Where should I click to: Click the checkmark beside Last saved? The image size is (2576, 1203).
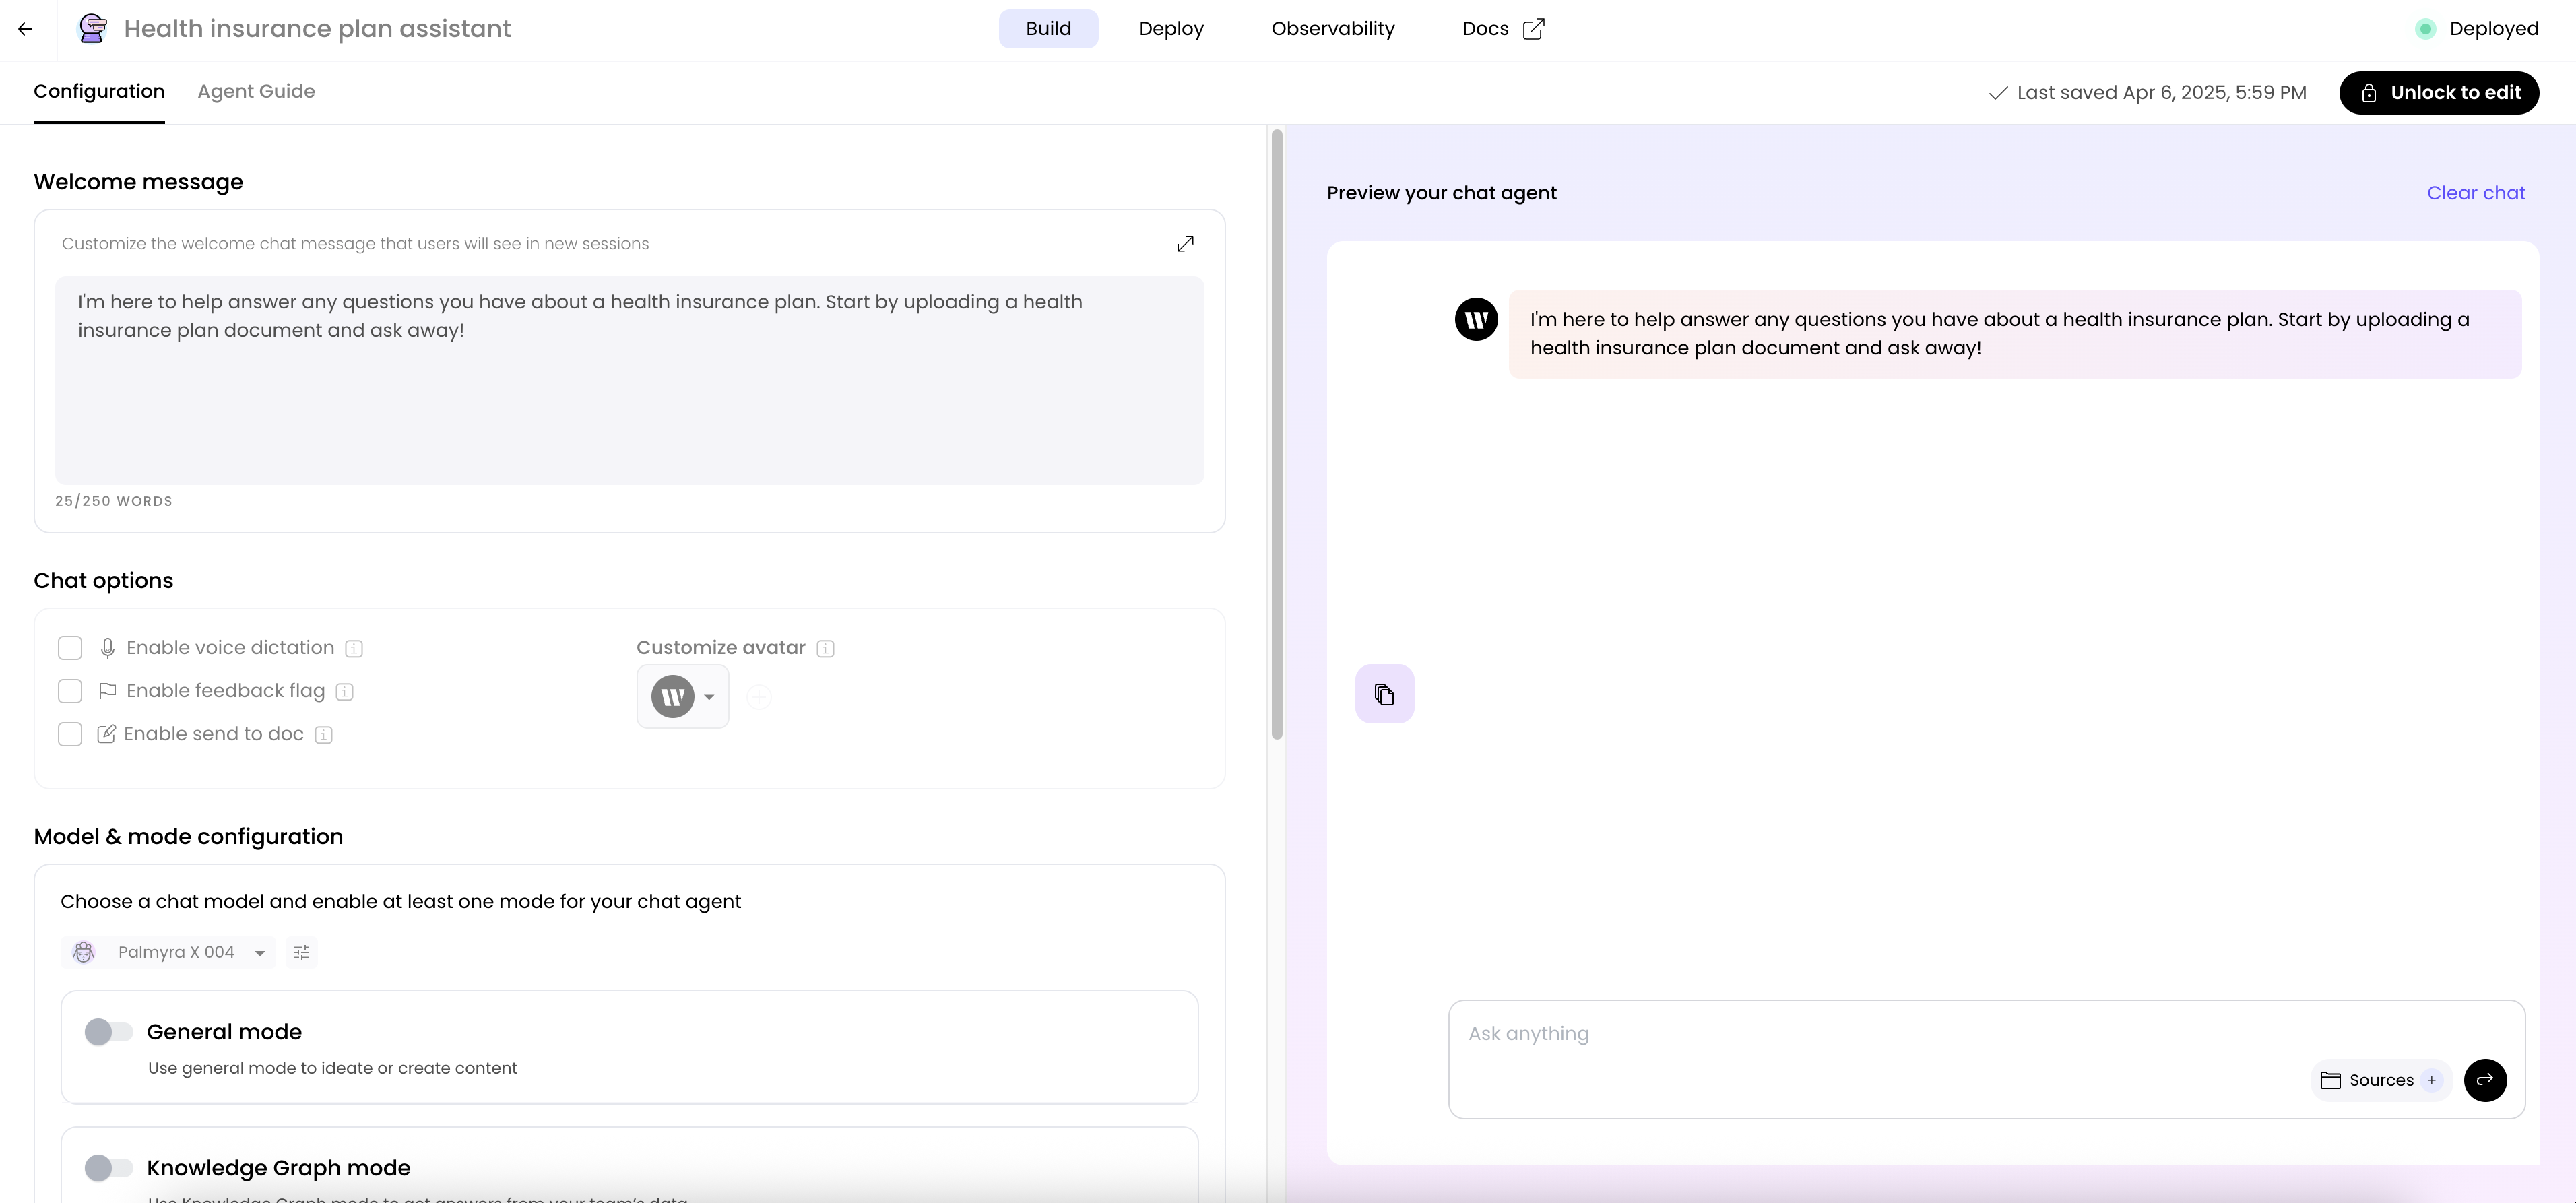pyautogui.click(x=1998, y=93)
